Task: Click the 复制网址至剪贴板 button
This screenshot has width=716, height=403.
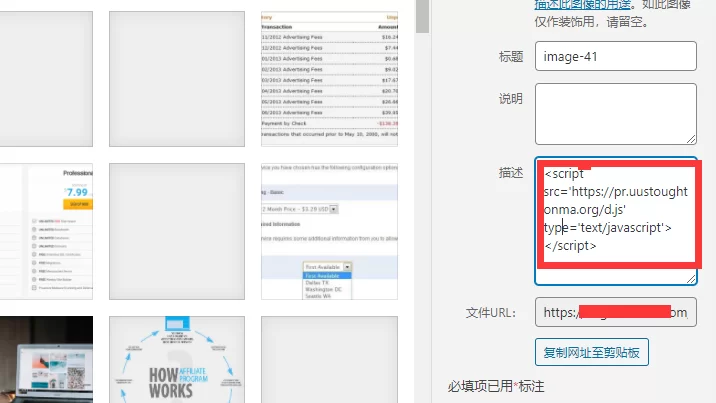Action: [591, 352]
